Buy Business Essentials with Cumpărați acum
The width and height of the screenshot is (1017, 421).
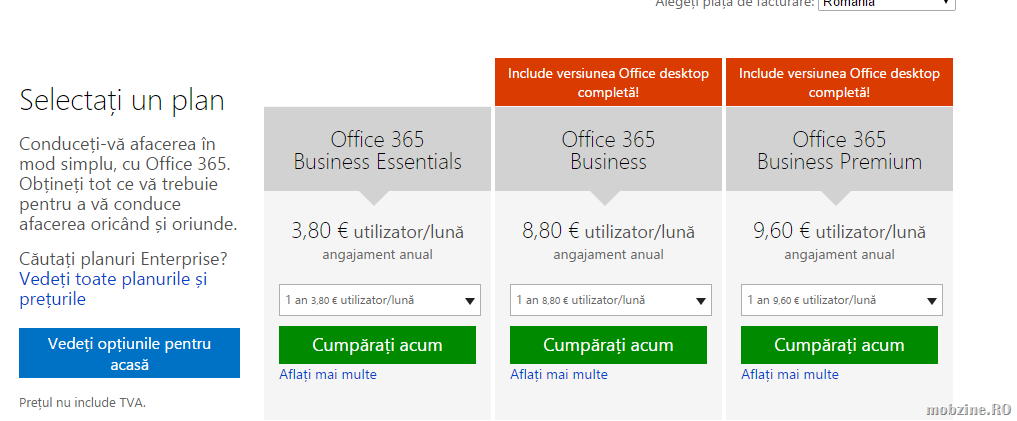[377, 345]
